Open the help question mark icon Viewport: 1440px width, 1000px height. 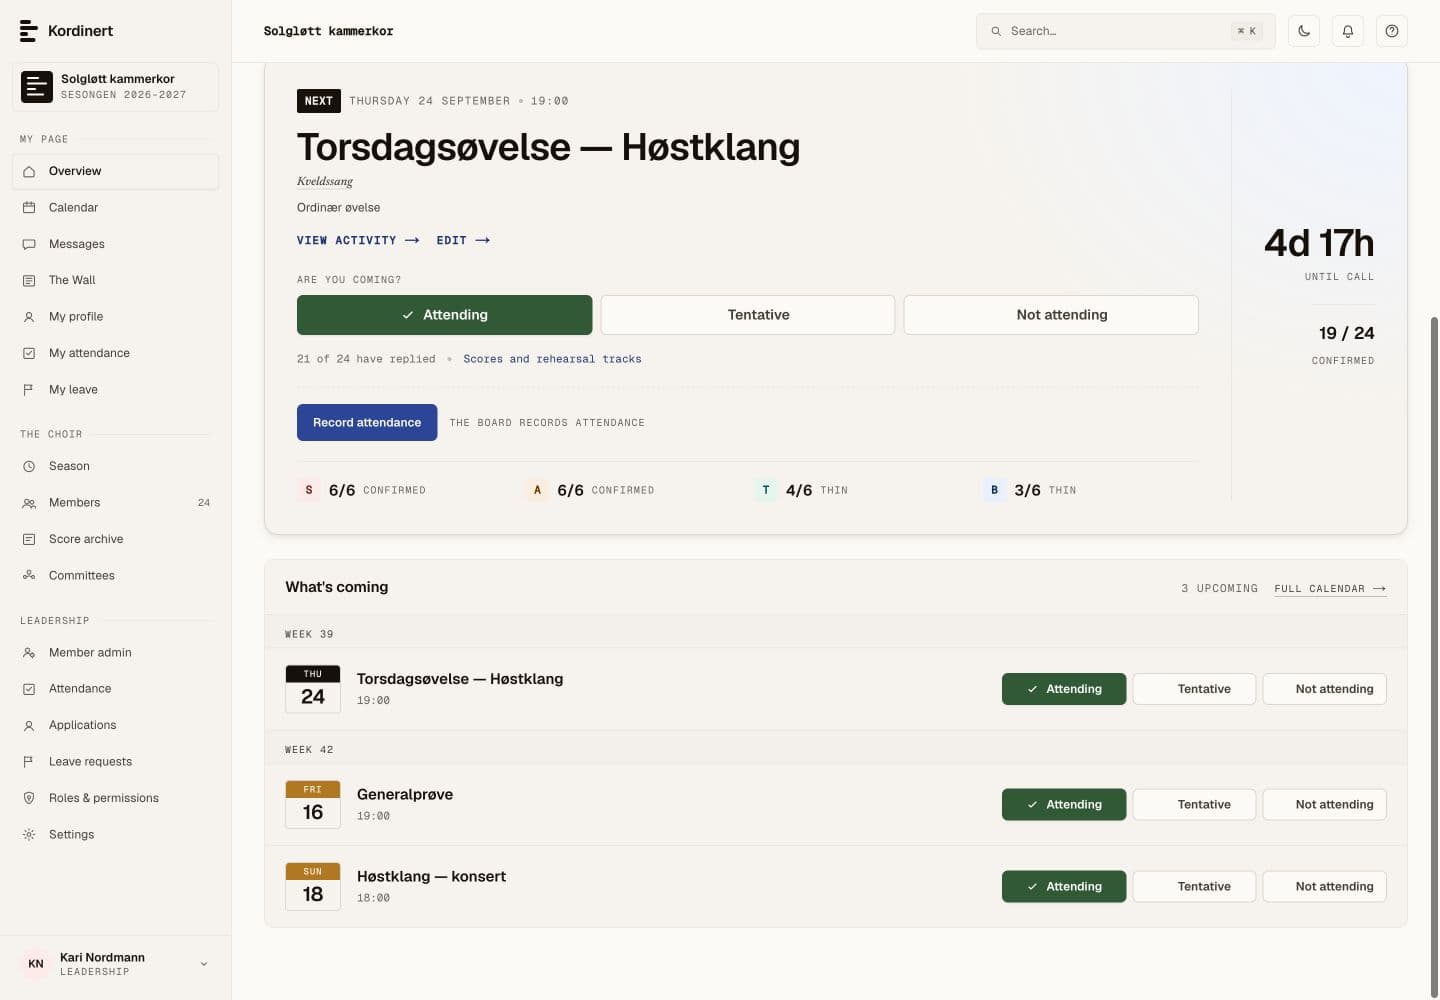[1392, 31]
